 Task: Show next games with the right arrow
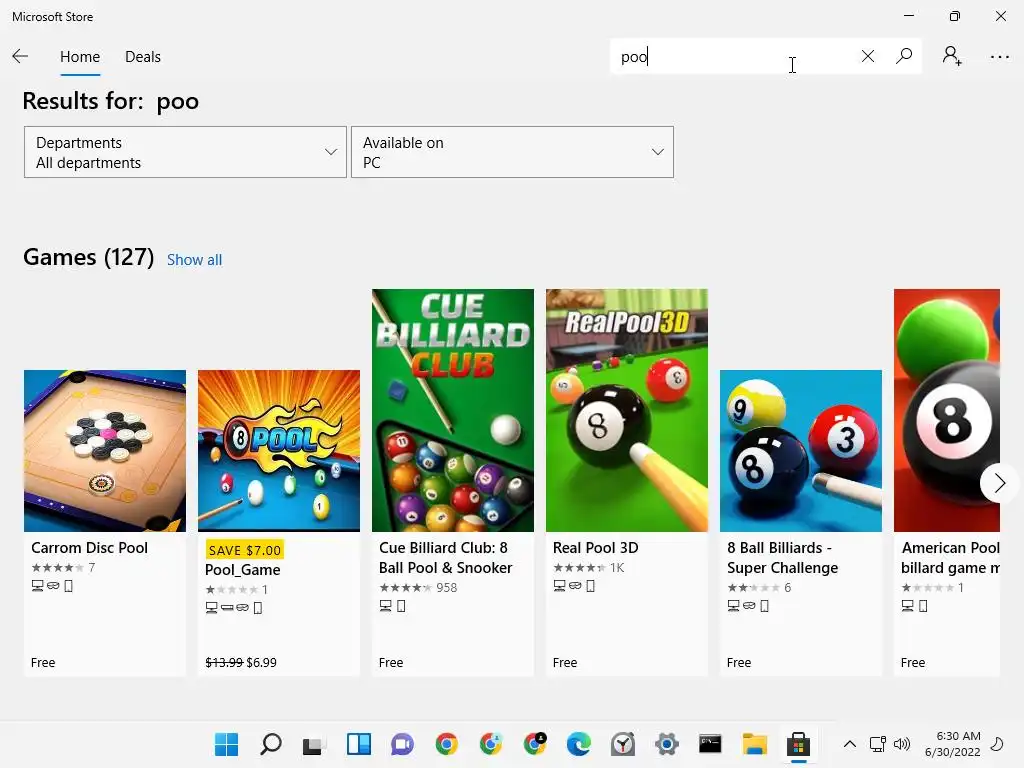(x=999, y=483)
